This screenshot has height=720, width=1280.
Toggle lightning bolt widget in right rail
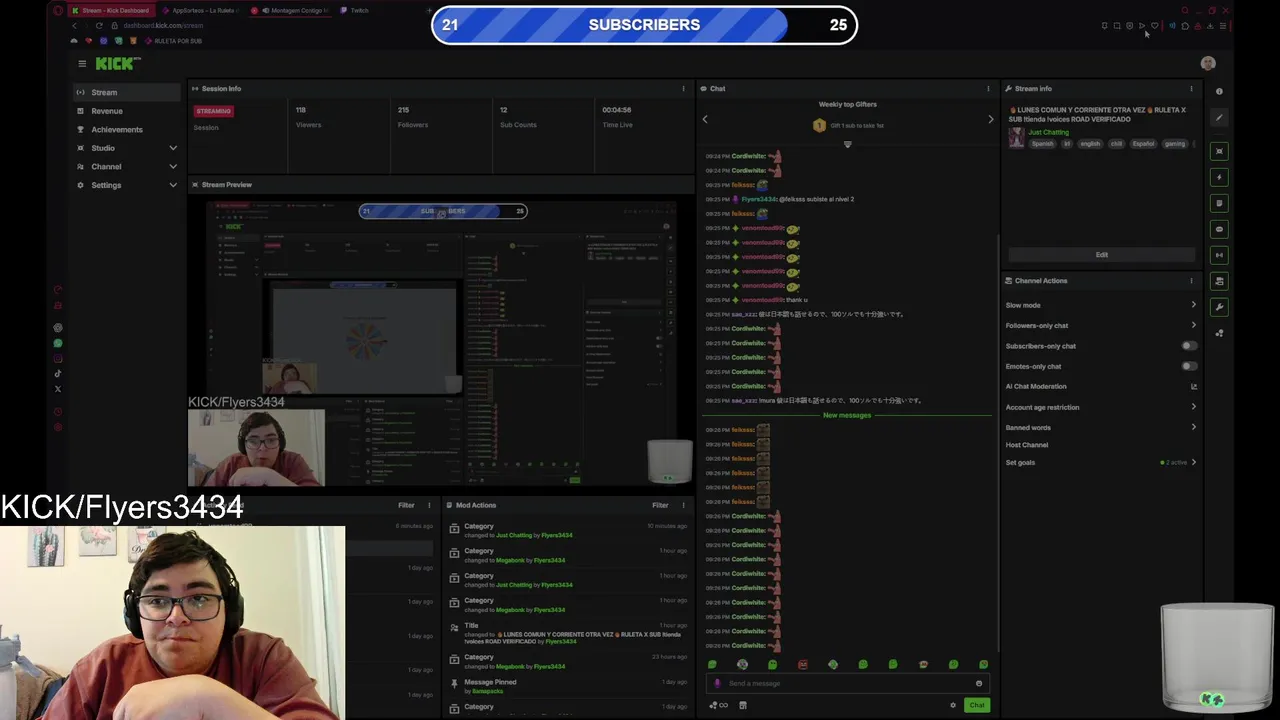click(x=1219, y=177)
